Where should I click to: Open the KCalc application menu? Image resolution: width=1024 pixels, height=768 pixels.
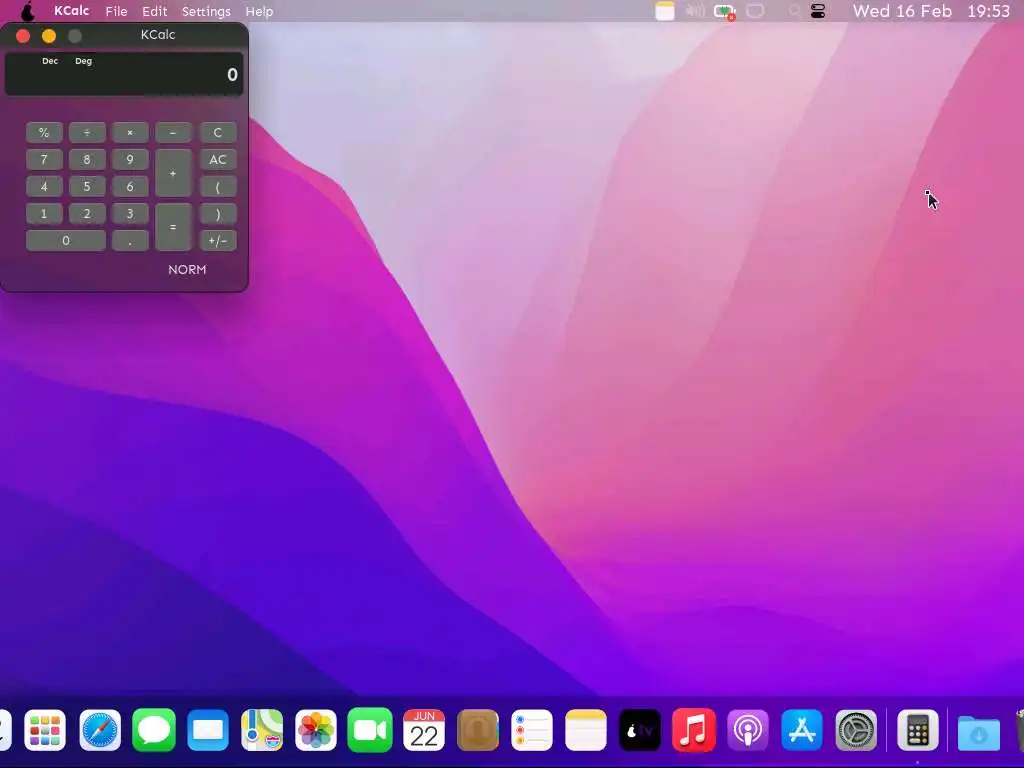[71, 11]
